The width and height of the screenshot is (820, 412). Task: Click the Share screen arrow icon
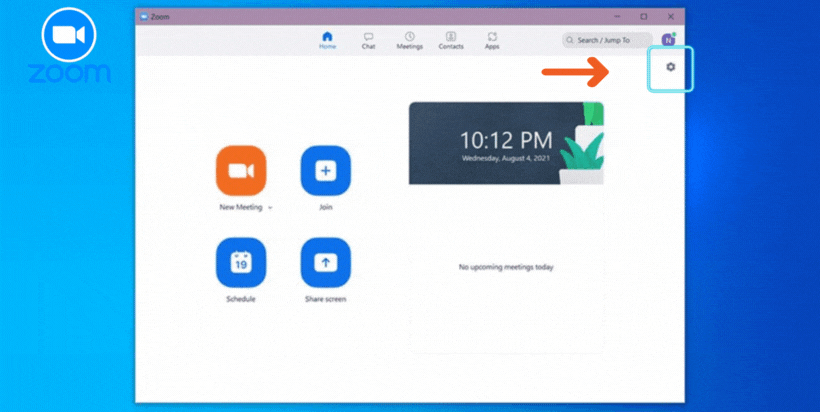pos(325,263)
